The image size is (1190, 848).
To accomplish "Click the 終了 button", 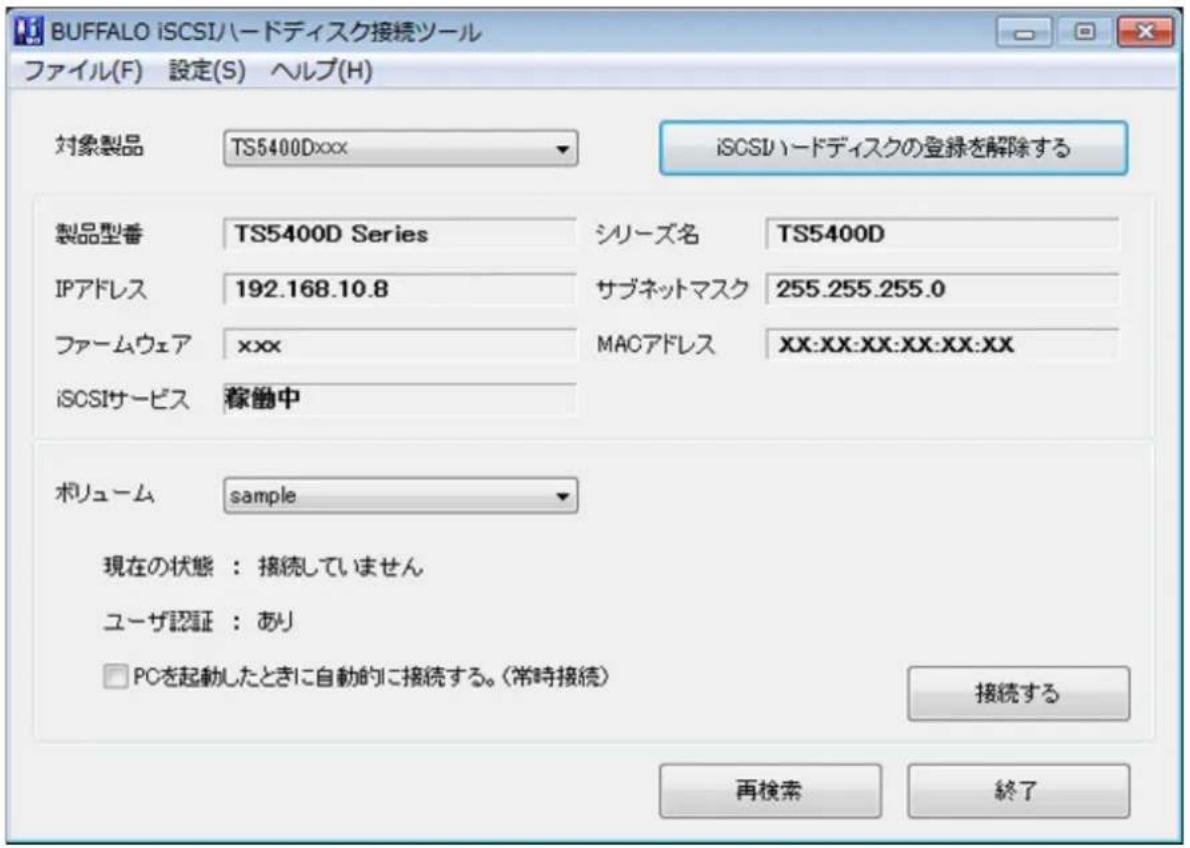I will pyautogui.click(x=1018, y=791).
